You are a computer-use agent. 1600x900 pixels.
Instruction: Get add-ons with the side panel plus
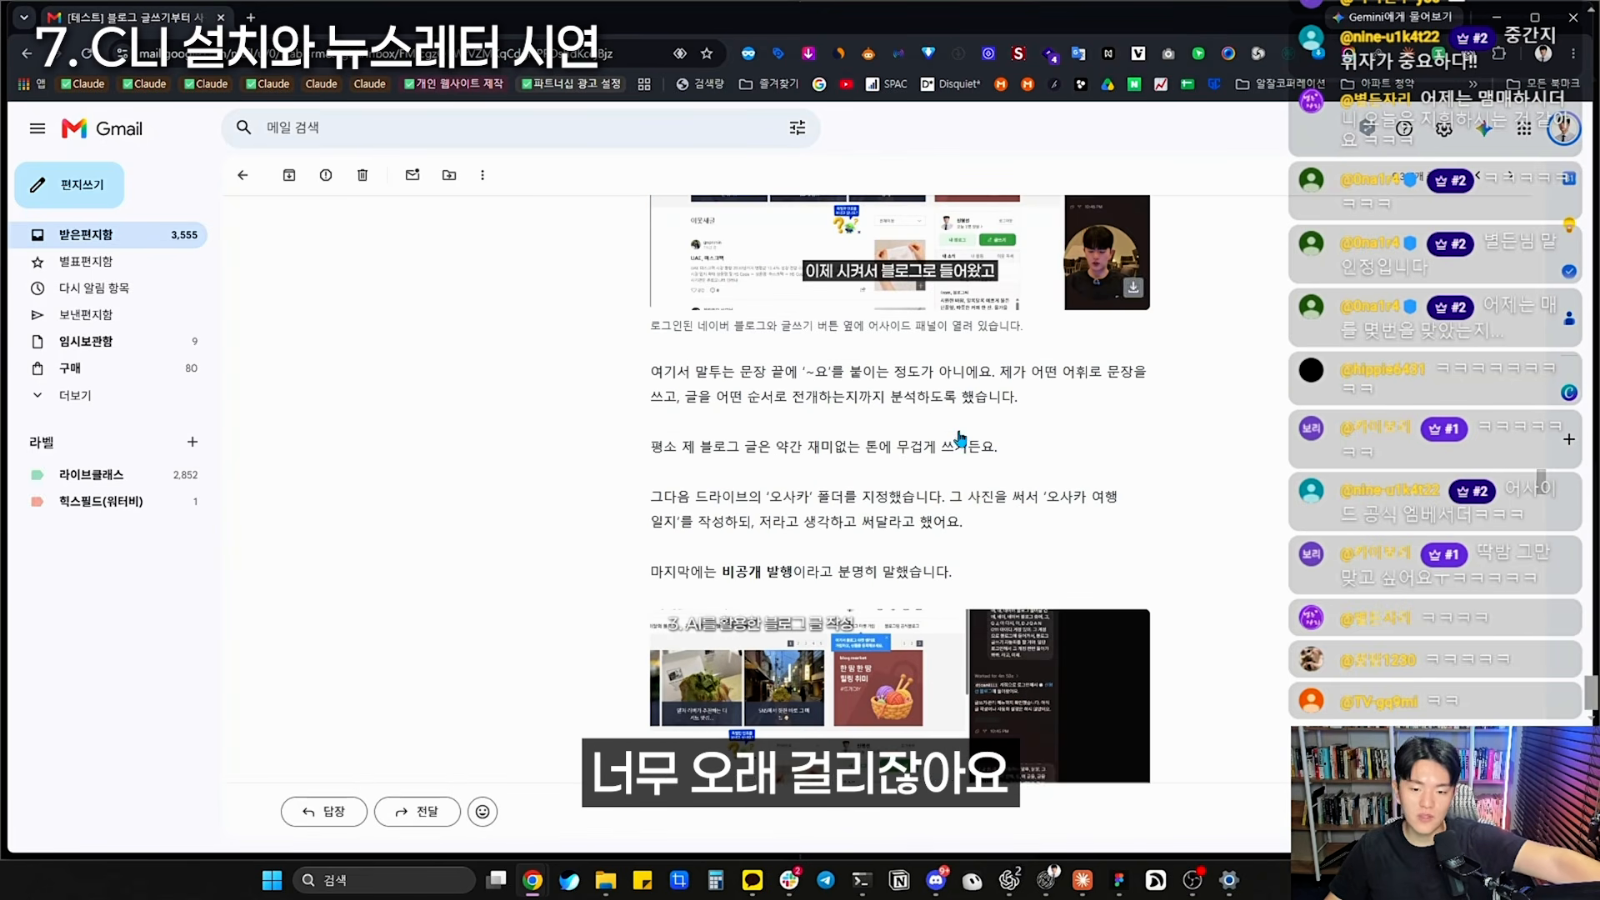1569,439
